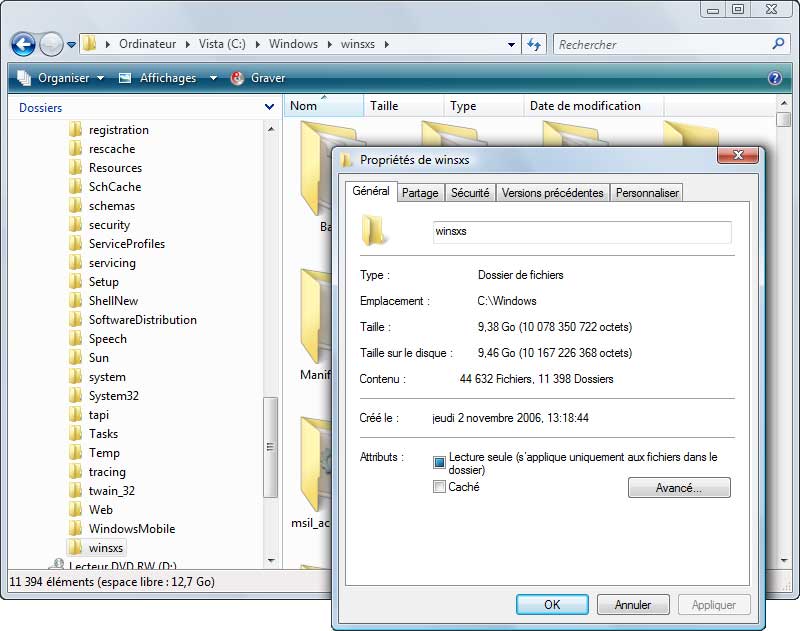Click the refresh icon beside address bar
The image size is (800, 631).
point(534,44)
